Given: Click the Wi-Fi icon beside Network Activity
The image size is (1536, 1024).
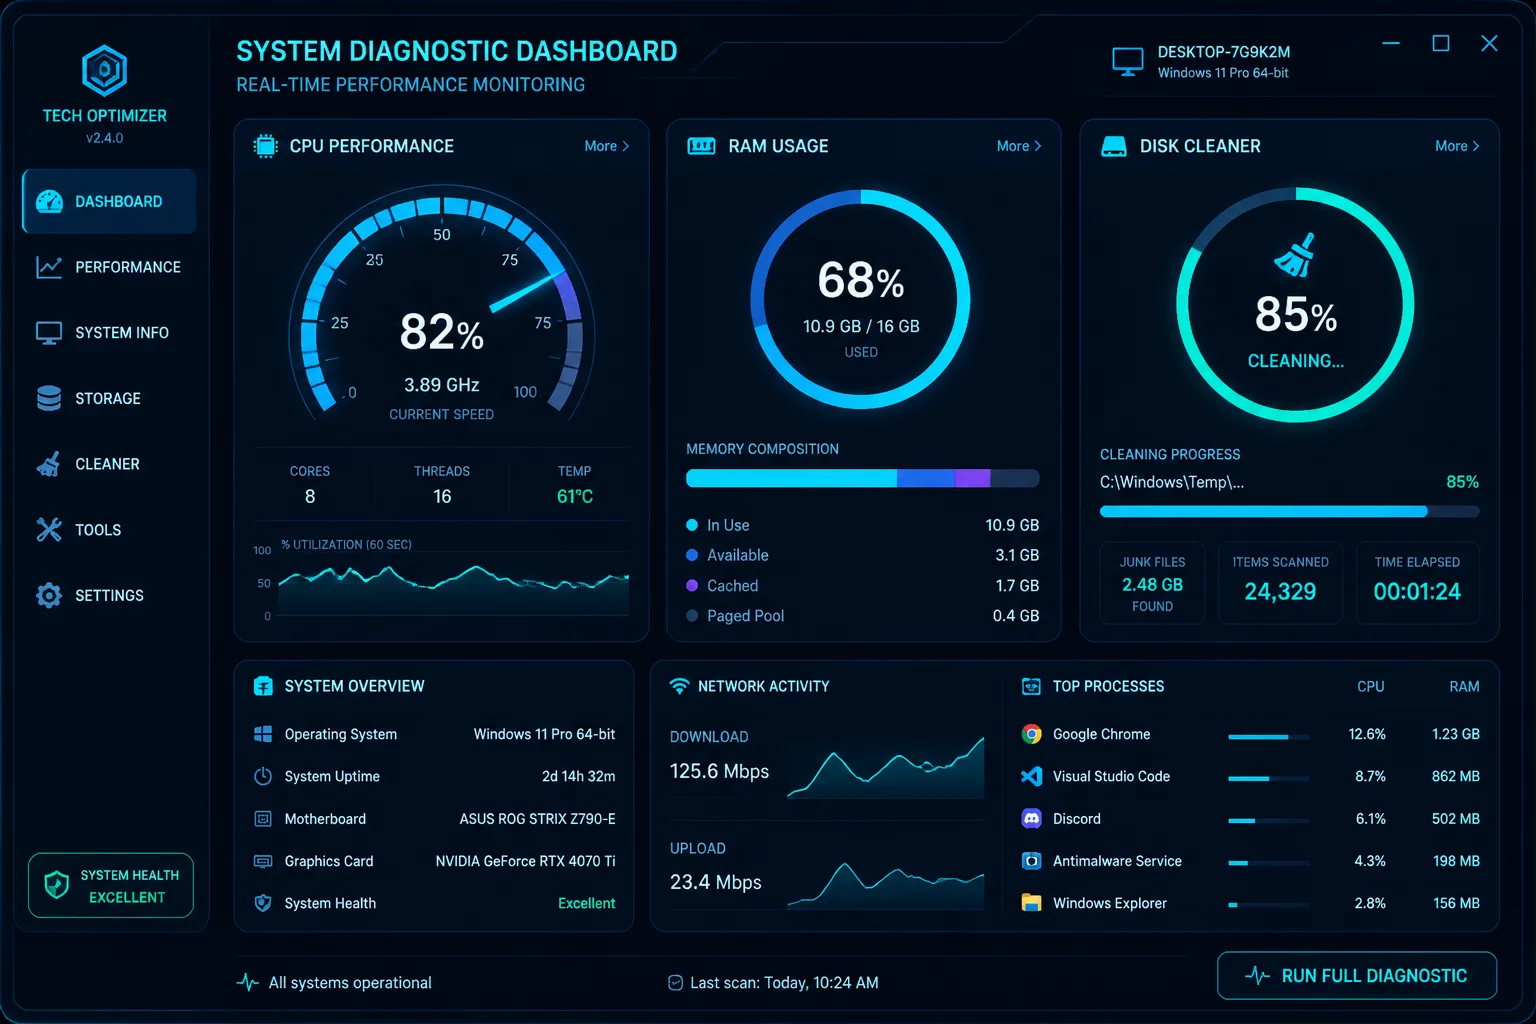Looking at the screenshot, I should click(x=679, y=686).
